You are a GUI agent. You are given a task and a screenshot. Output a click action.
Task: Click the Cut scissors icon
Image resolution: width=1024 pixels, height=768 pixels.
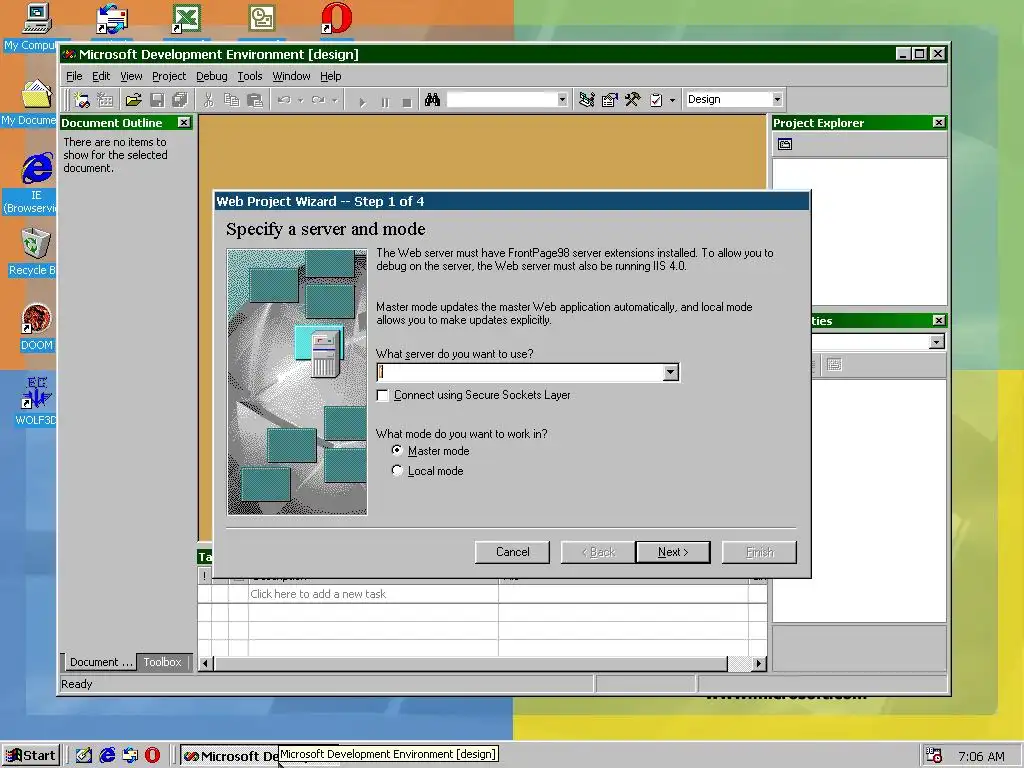point(208,100)
